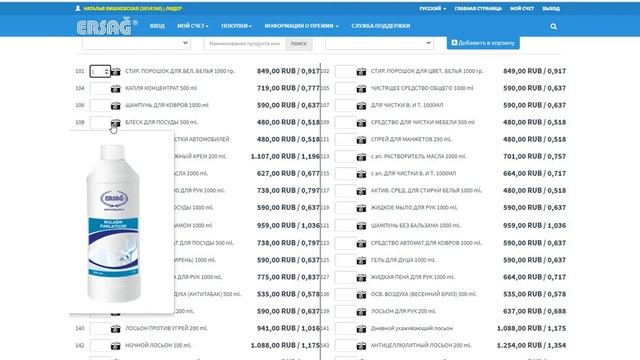Show photo for РАСТВОРИТЕЛЬ МАСЛА 1000 ml
This screenshot has height=360, width=640.
[x=361, y=157]
